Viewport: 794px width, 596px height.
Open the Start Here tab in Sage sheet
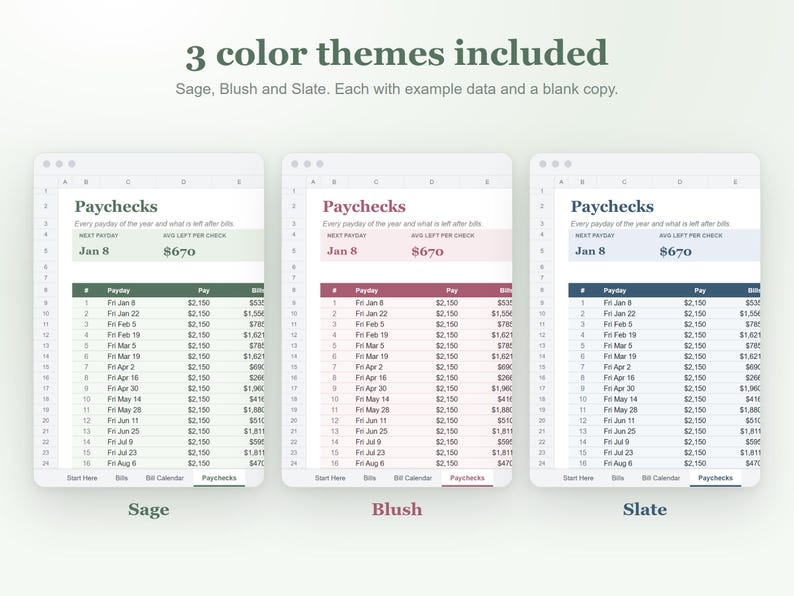click(x=82, y=478)
